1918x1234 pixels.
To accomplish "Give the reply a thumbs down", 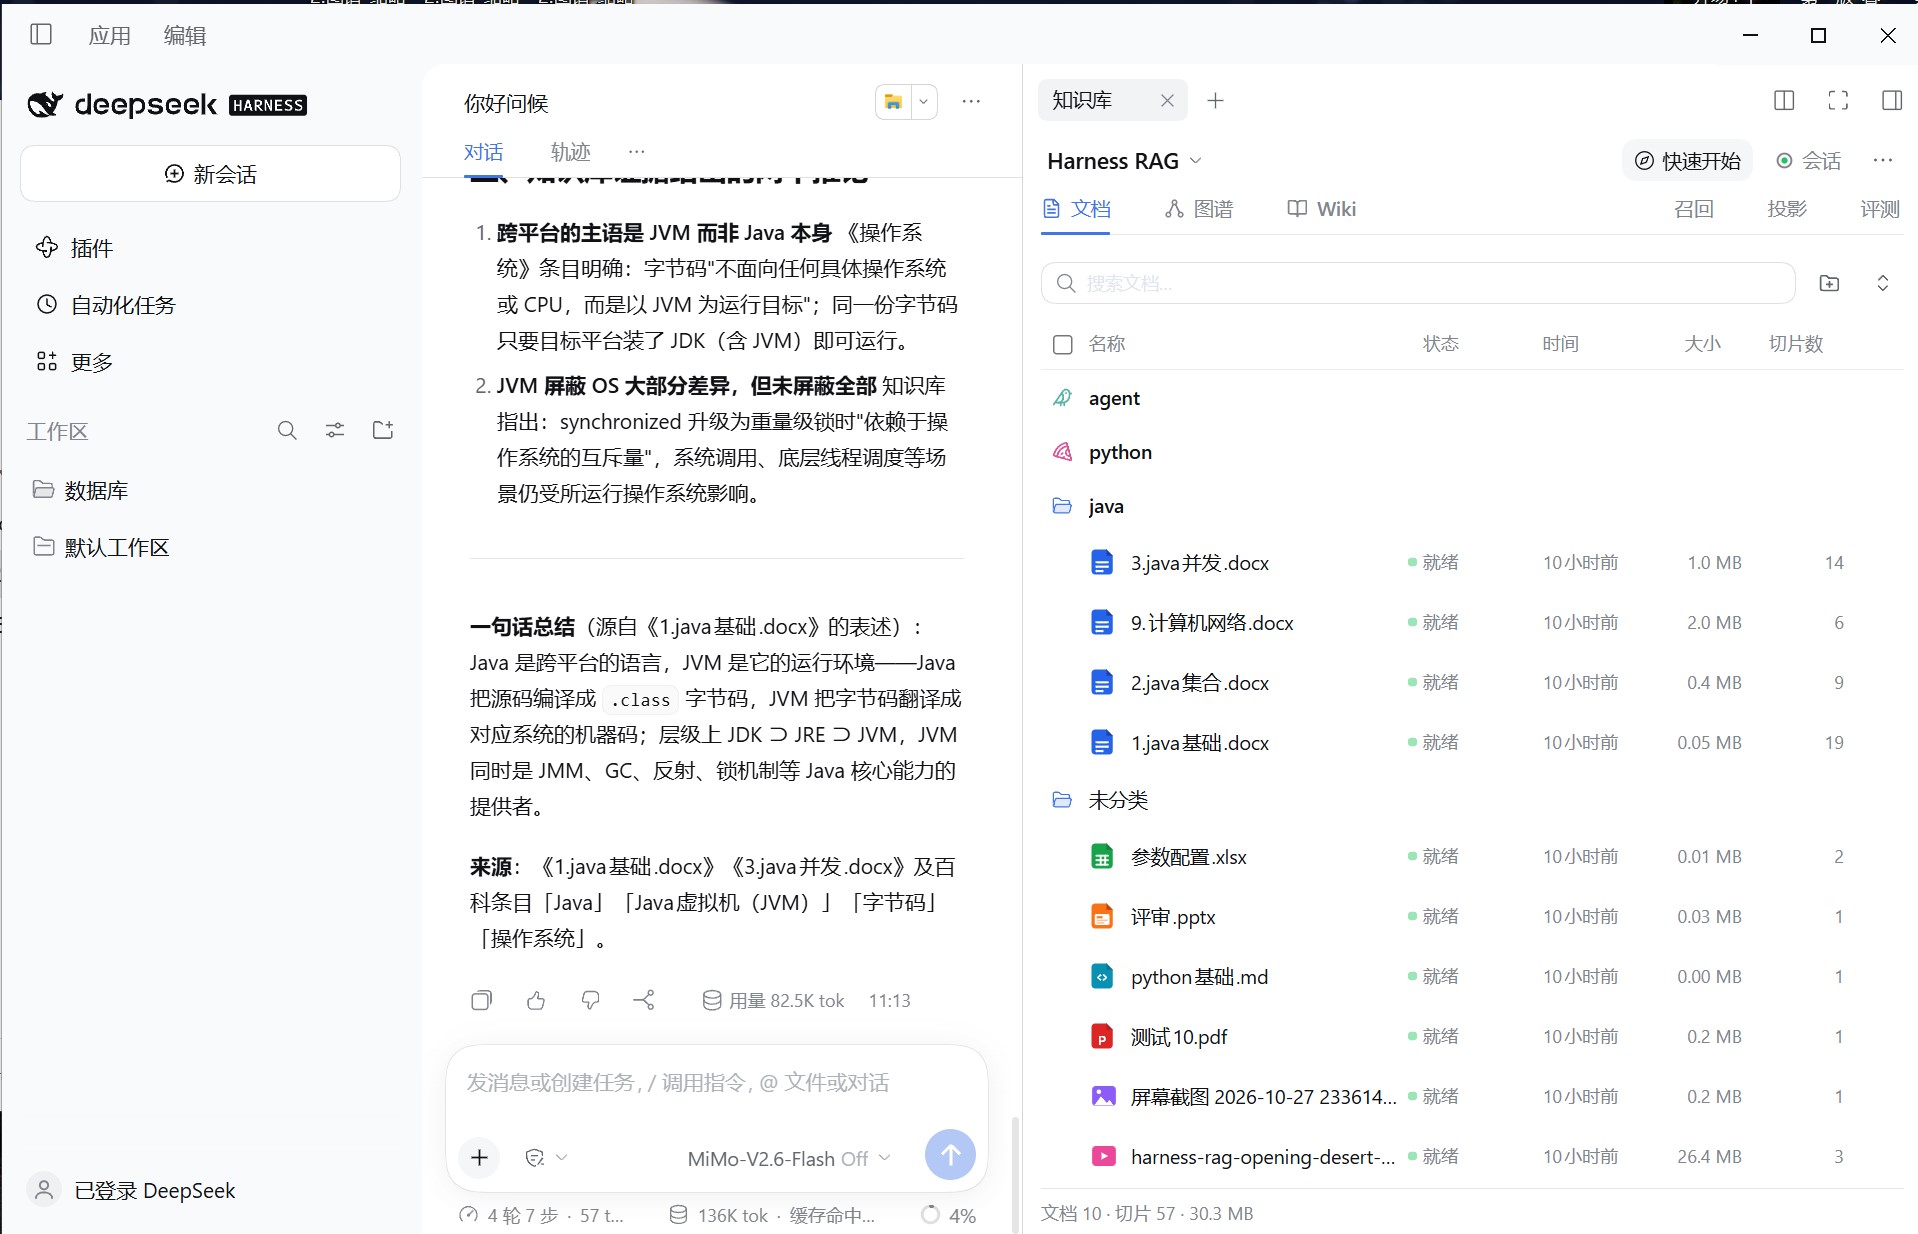I will click(x=590, y=1000).
